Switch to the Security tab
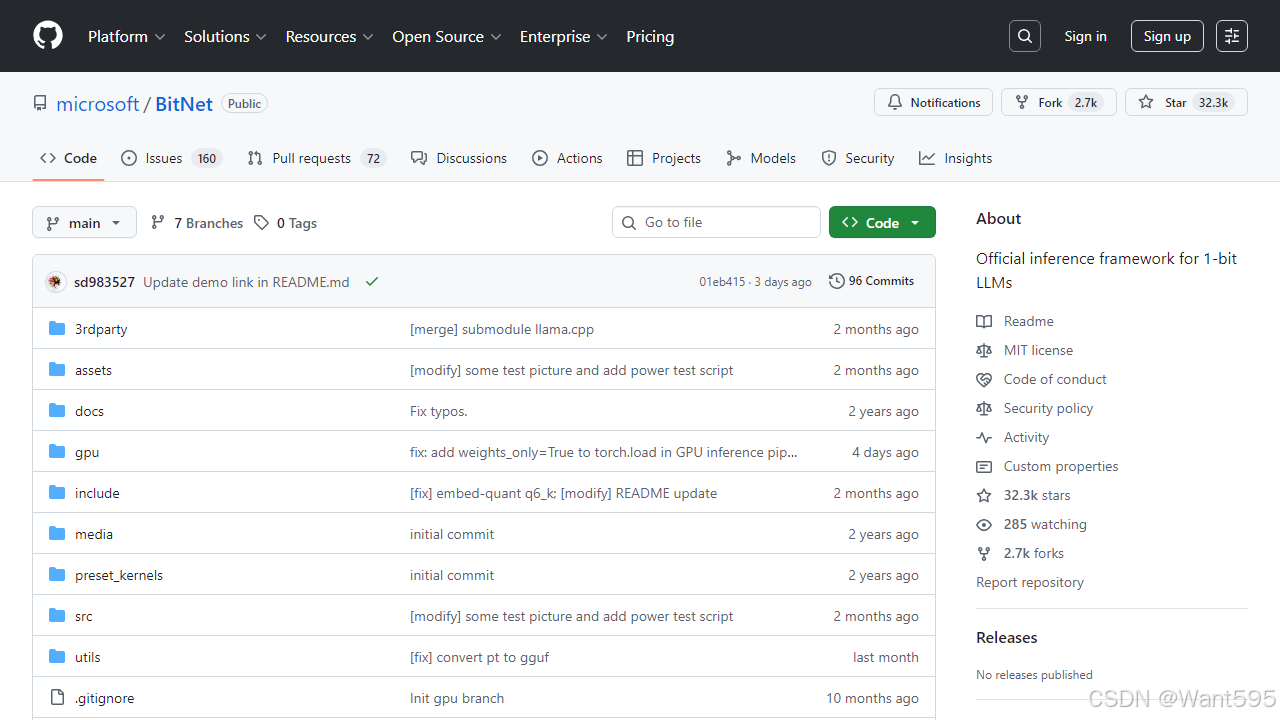Screen dimensions: 1280x720 (858, 158)
